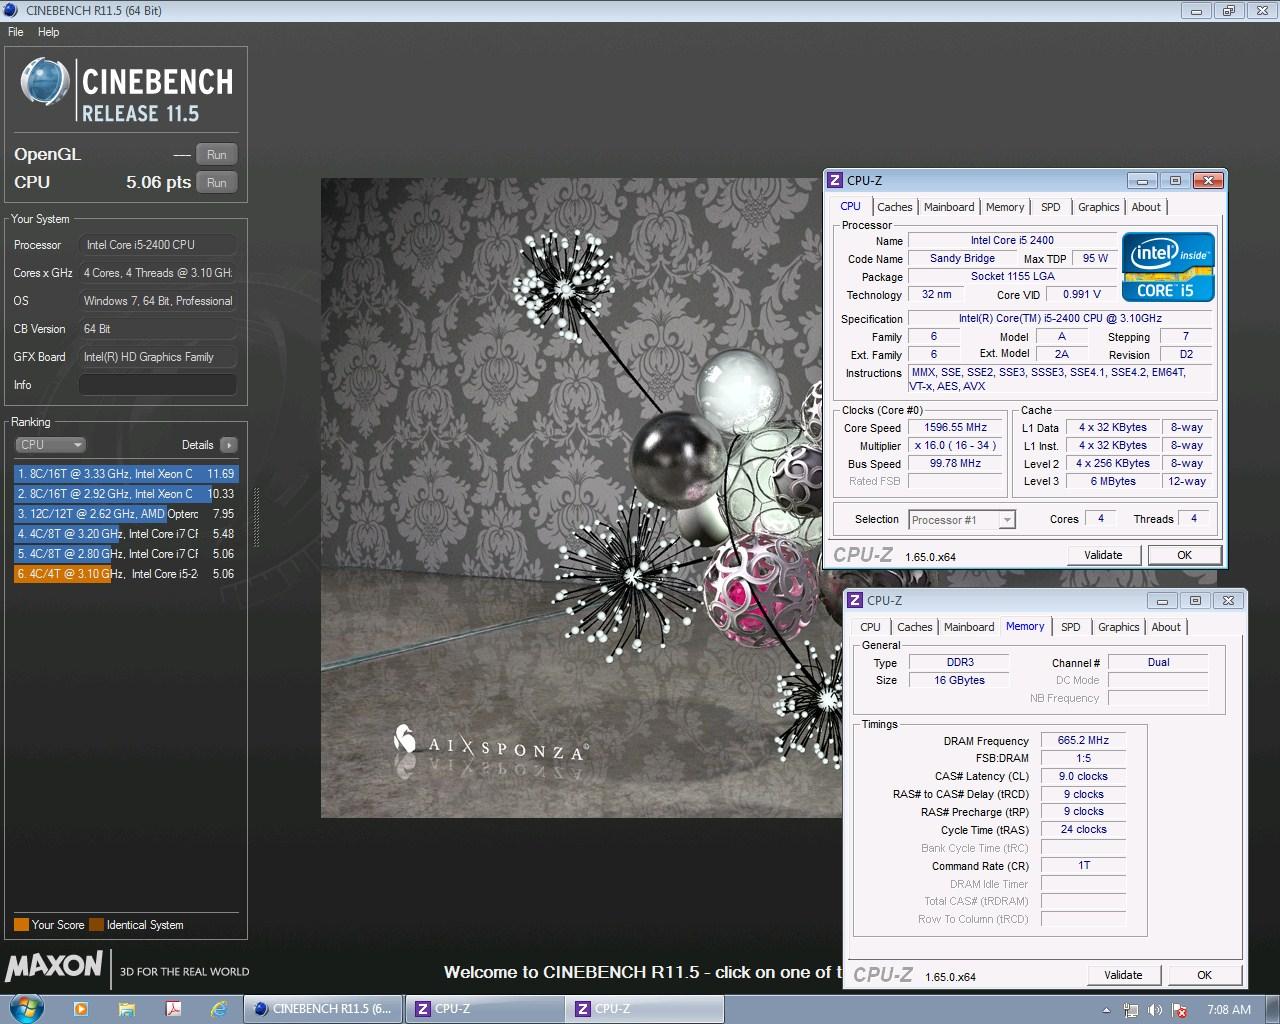Select ranking entry 8C/16T @ 3.33 GHz Xeon
This screenshot has width=1280, height=1024.
point(126,474)
